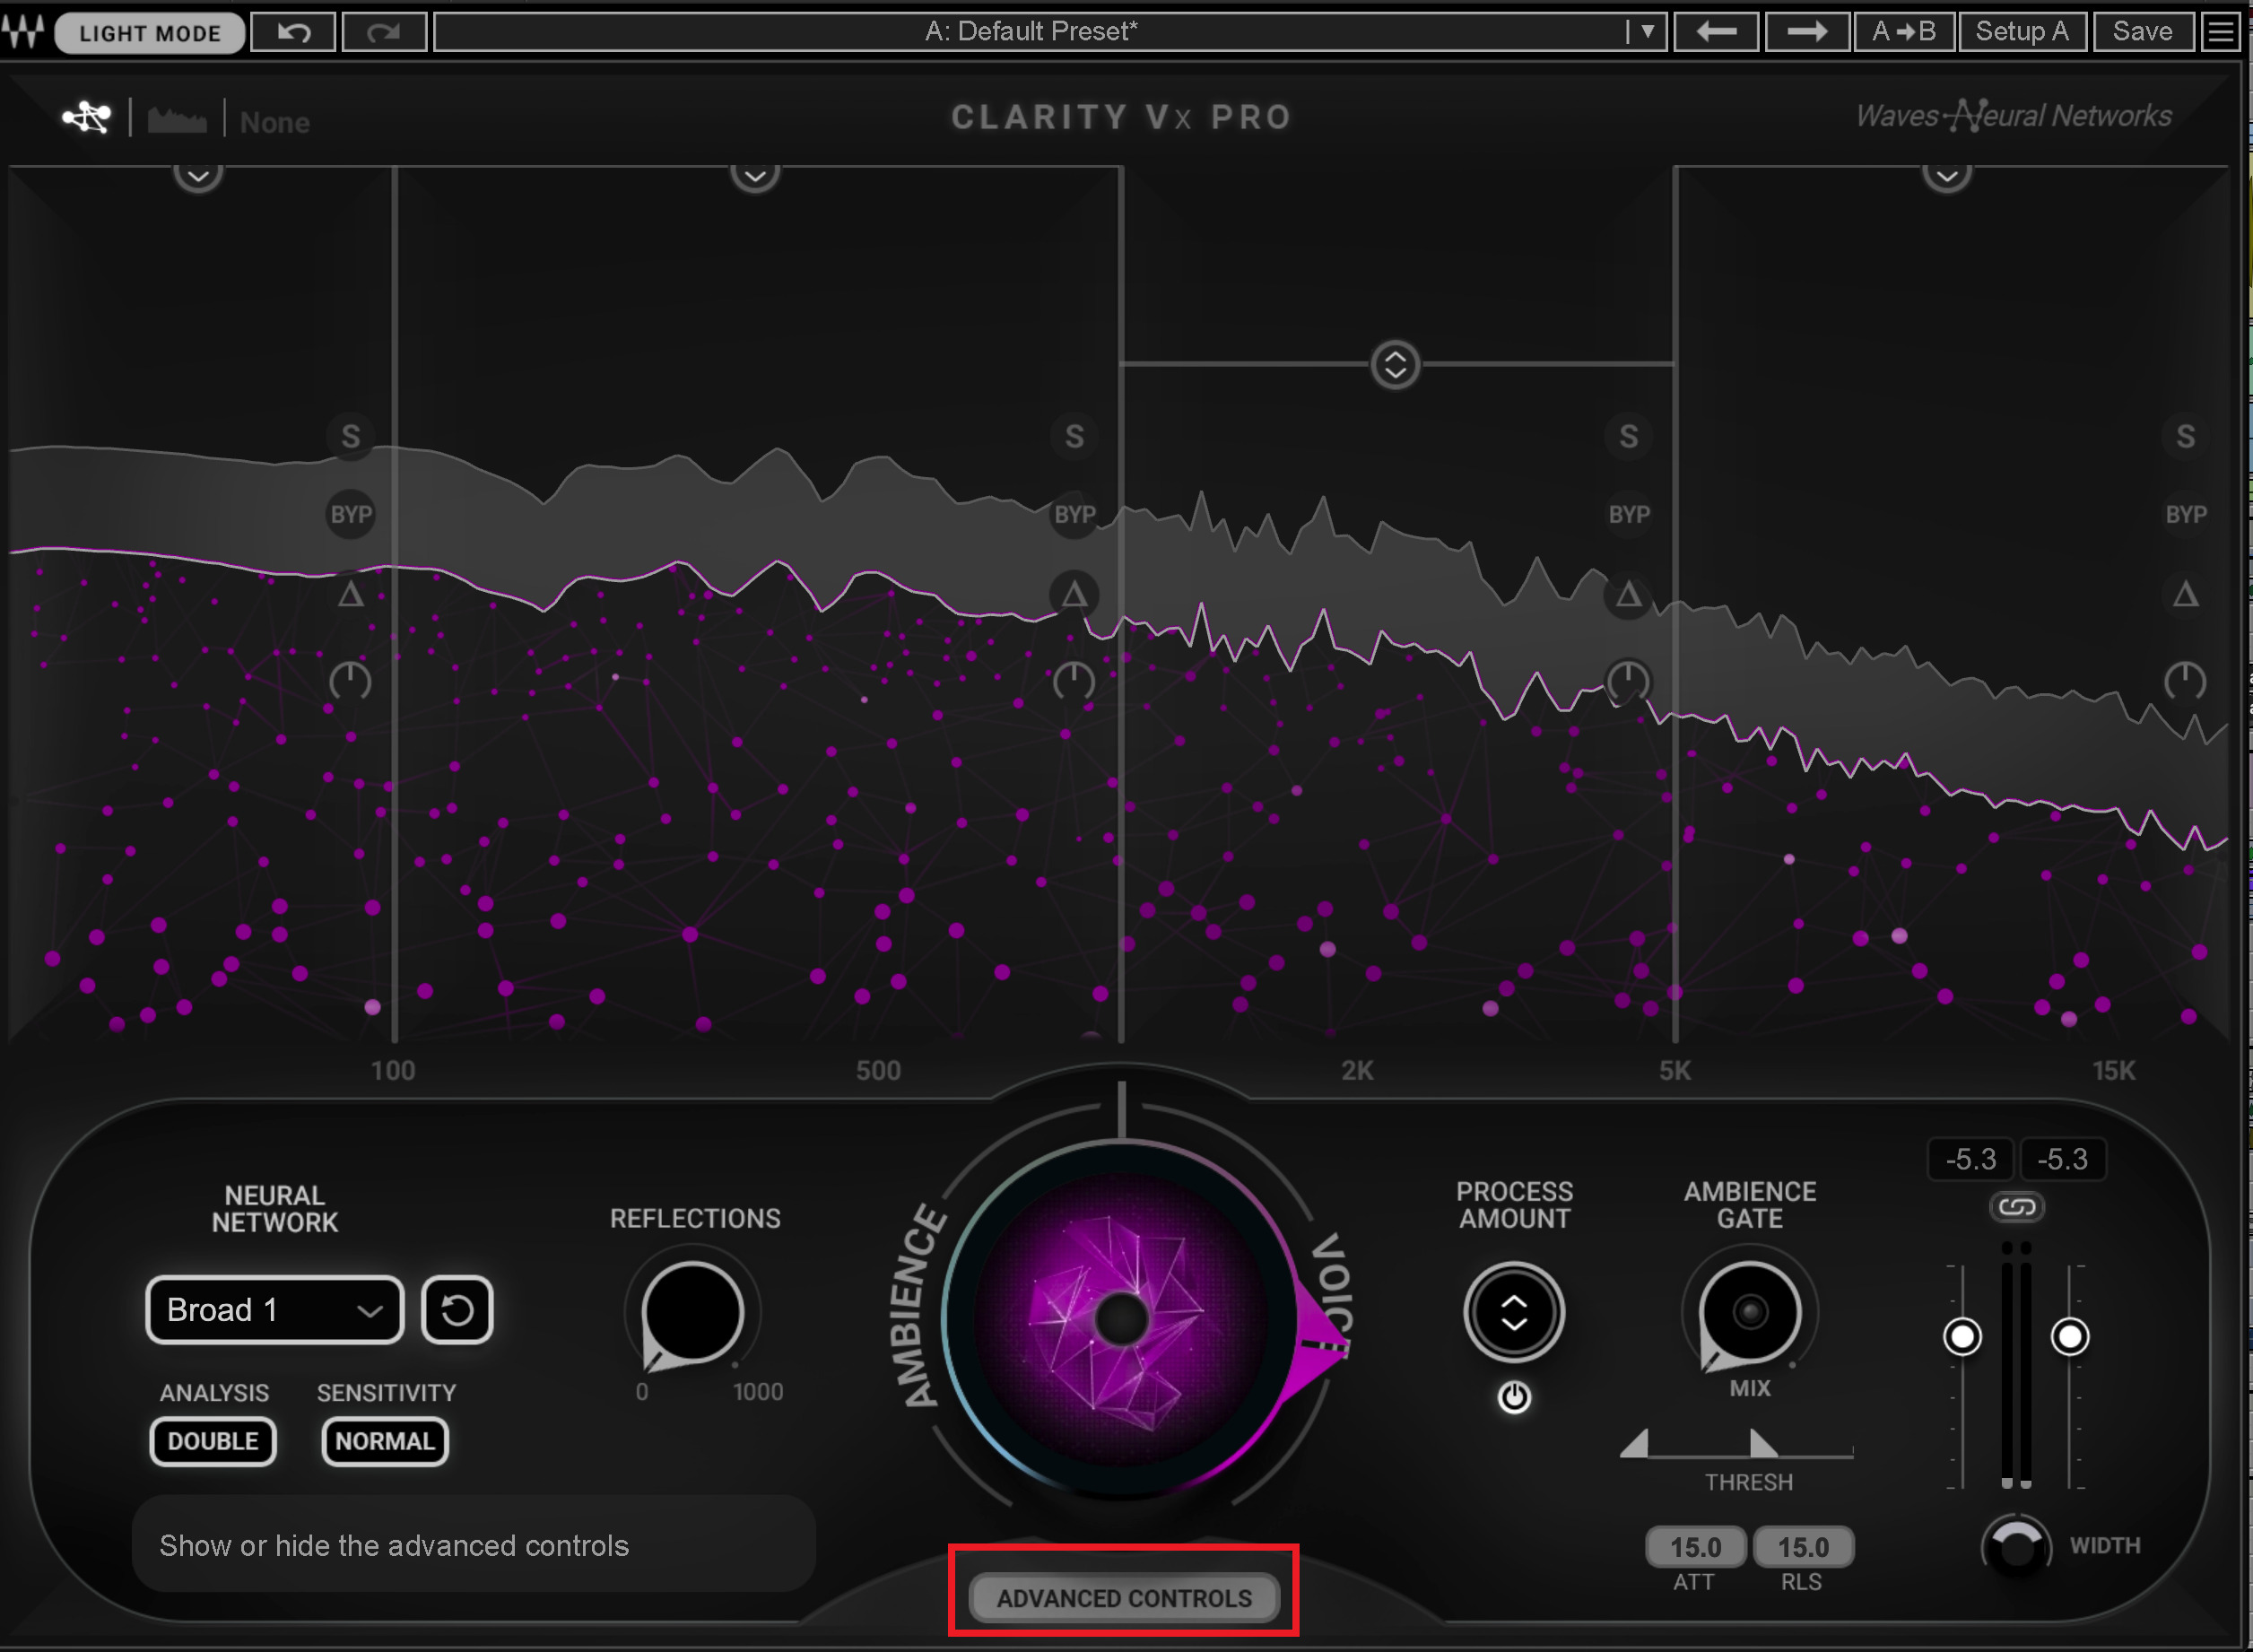Toggle the power icon on the second band
2253x1652 pixels.
[x=1073, y=681]
